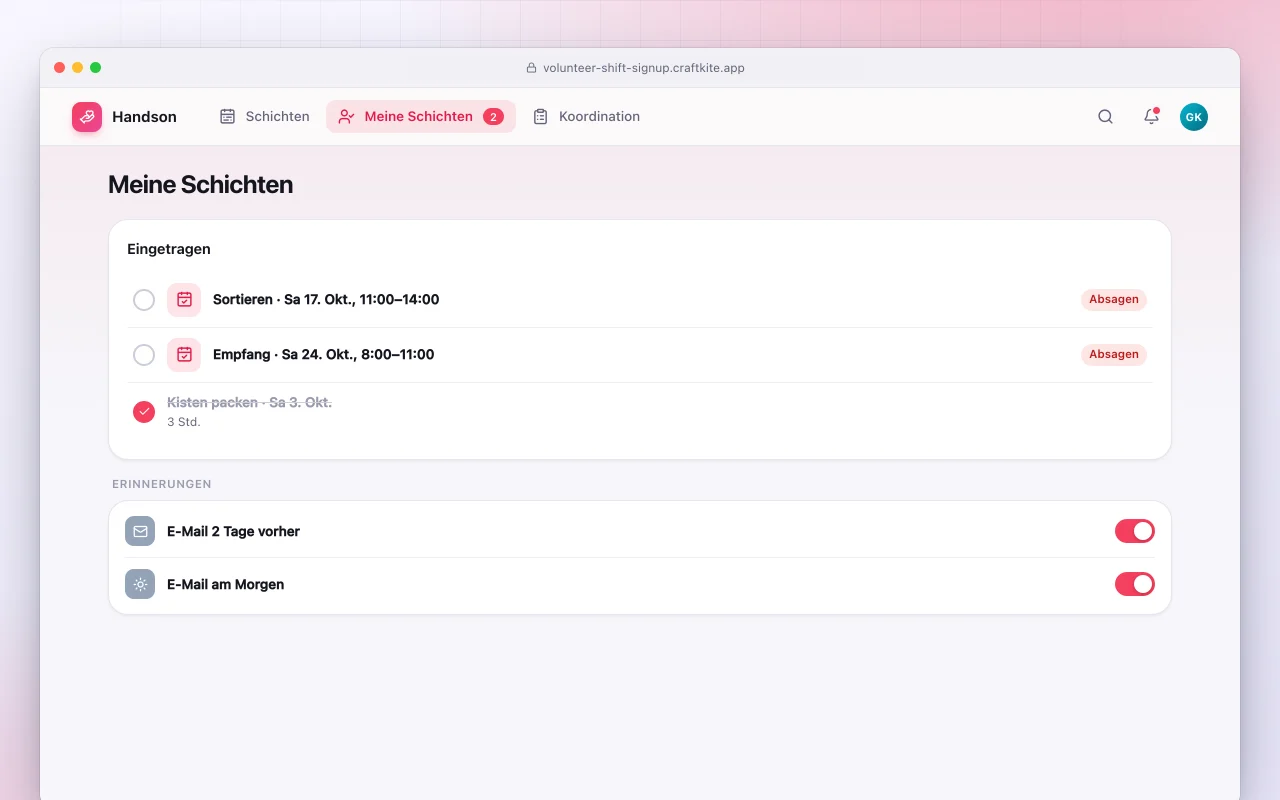Open the GK user avatar
The image size is (1280, 800).
[1194, 117]
